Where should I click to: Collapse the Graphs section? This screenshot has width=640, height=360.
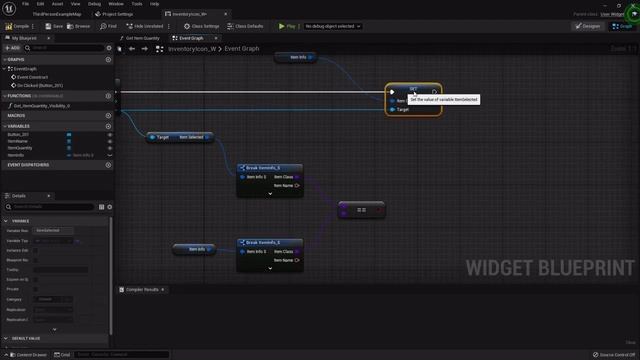coord(5,60)
